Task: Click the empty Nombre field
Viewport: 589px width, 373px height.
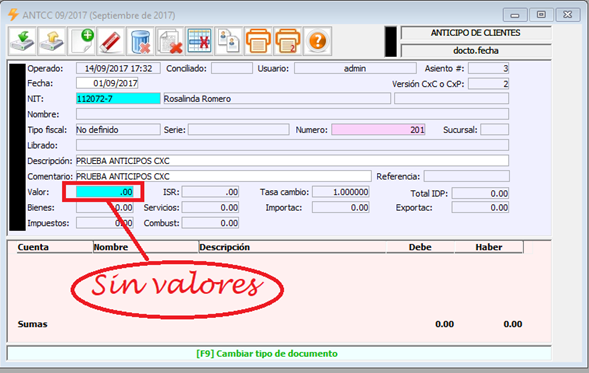Action: pos(292,114)
